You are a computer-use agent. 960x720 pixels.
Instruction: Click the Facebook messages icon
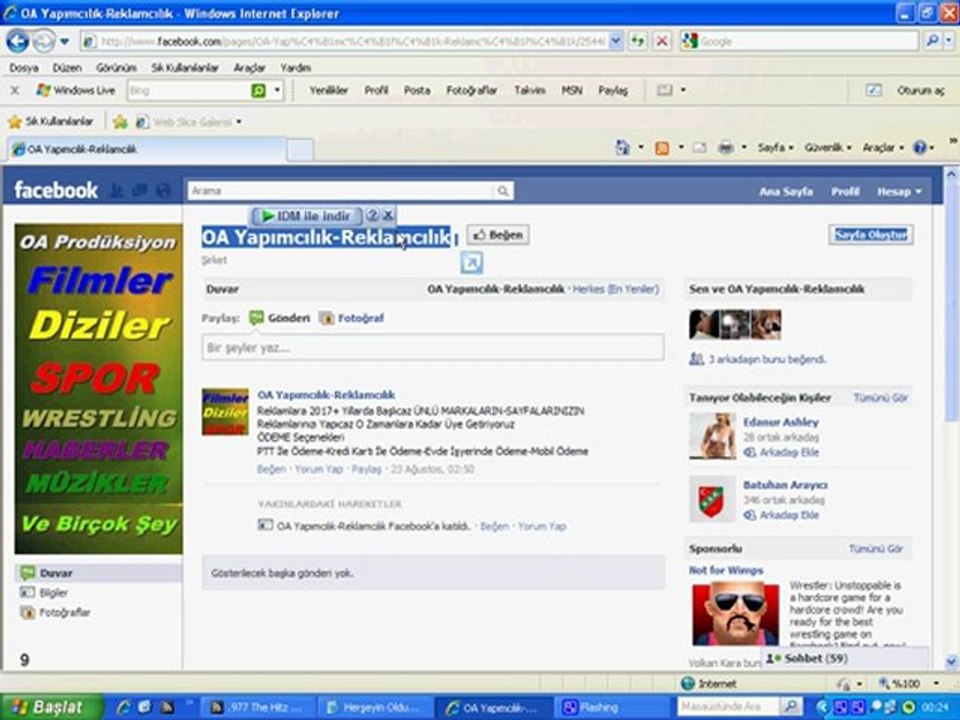pyautogui.click(x=140, y=191)
